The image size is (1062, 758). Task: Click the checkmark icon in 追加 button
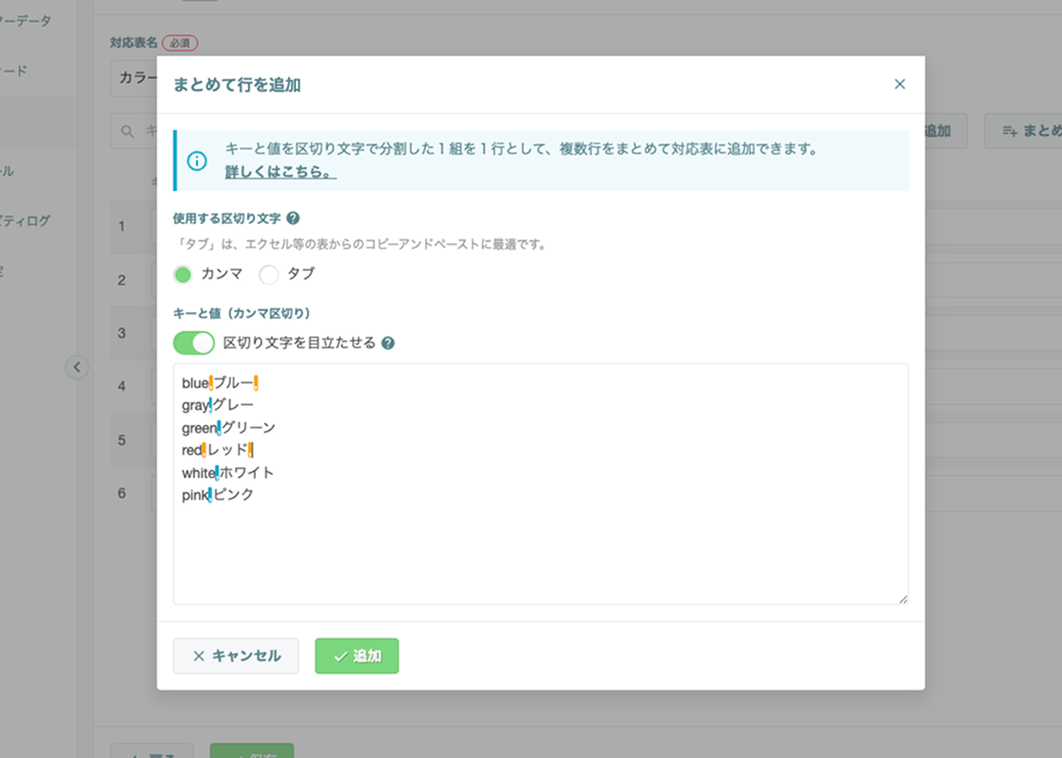pyautogui.click(x=341, y=656)
